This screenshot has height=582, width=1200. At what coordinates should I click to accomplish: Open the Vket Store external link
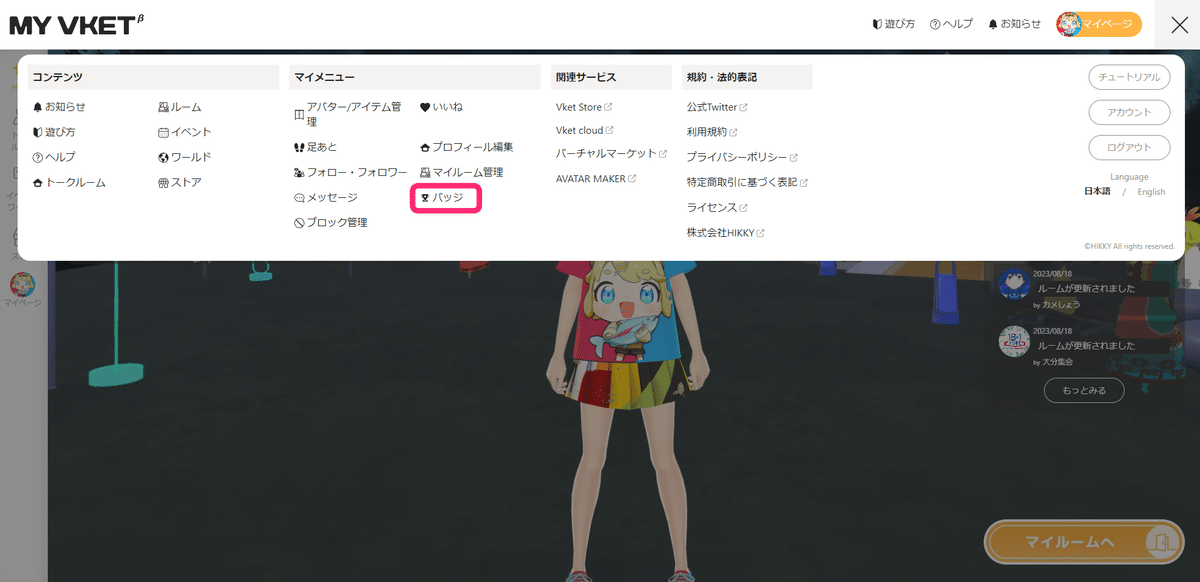(584, 107)
